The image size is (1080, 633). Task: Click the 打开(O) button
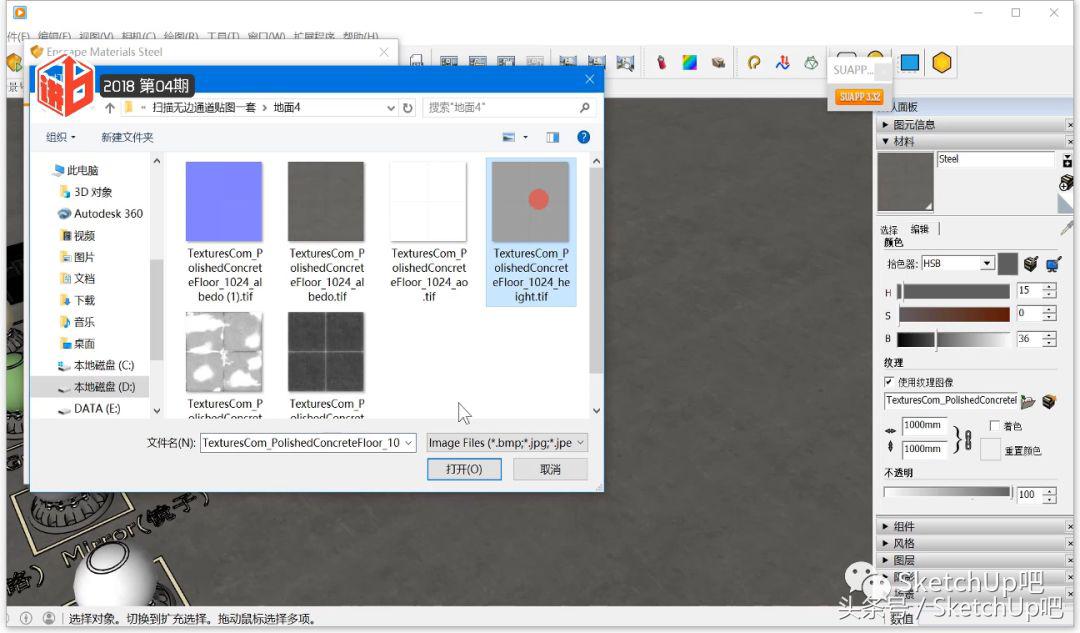[464, 469]
